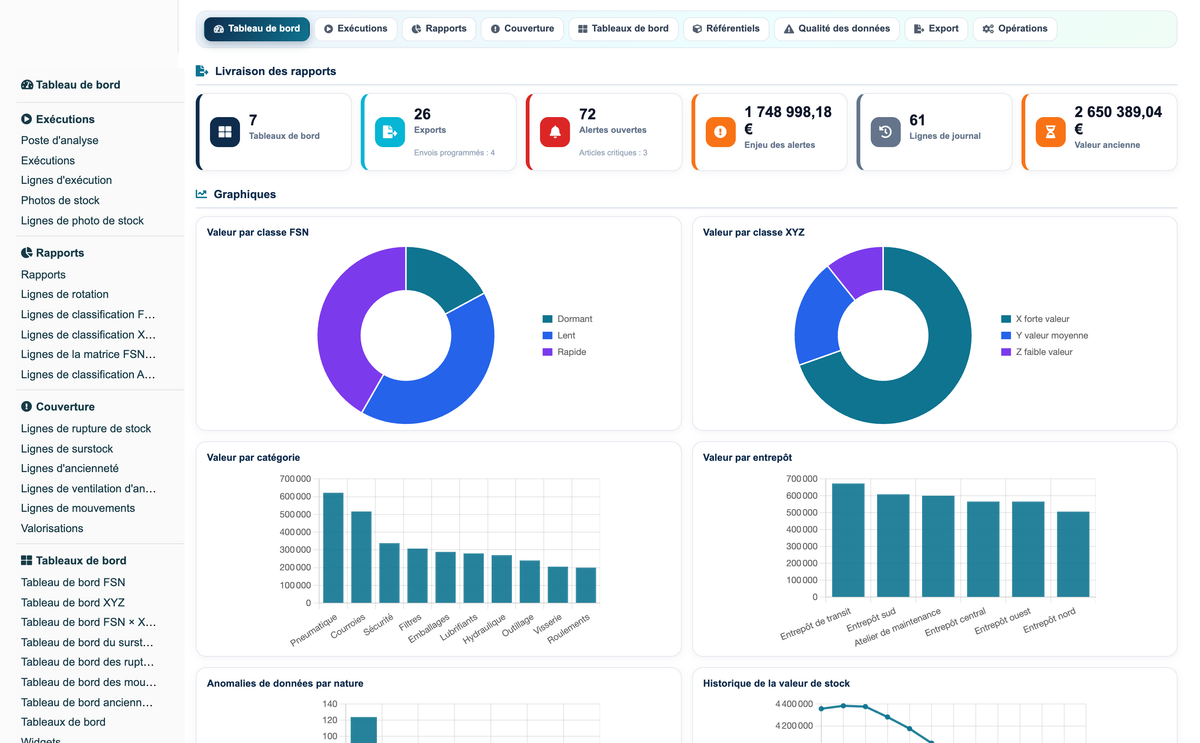Open the Tableaux de bord tab
Viewport: 1200px width, 743px height.
click(623, 29)
